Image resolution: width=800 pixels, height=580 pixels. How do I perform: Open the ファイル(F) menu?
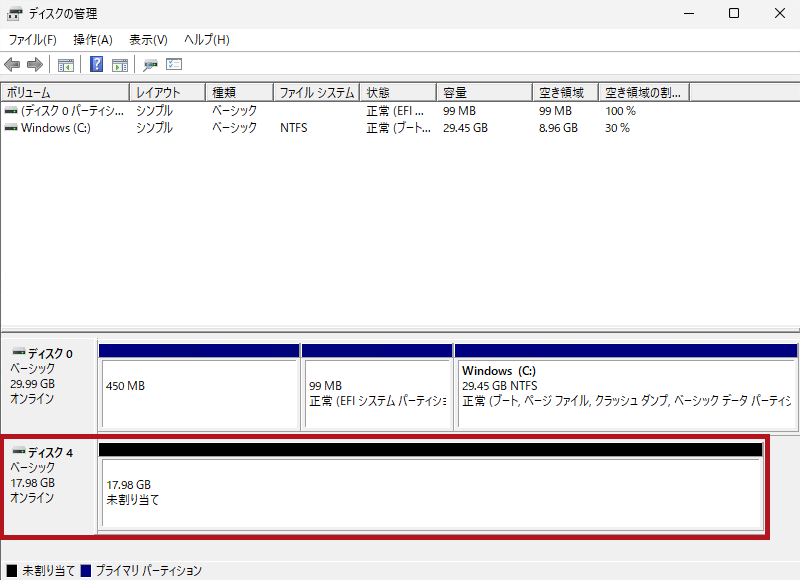click(x=32, y=40)
